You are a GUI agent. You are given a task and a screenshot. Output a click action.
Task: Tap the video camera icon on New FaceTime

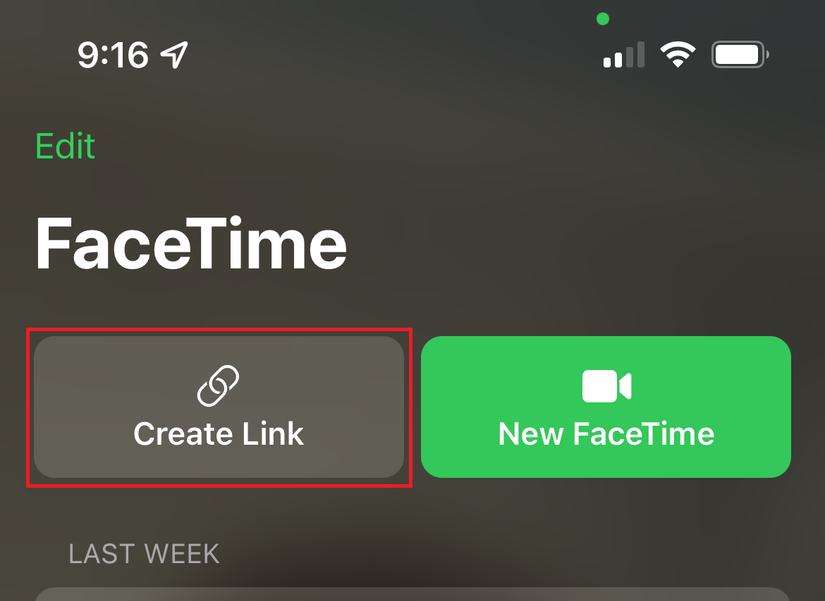(605, 382)
